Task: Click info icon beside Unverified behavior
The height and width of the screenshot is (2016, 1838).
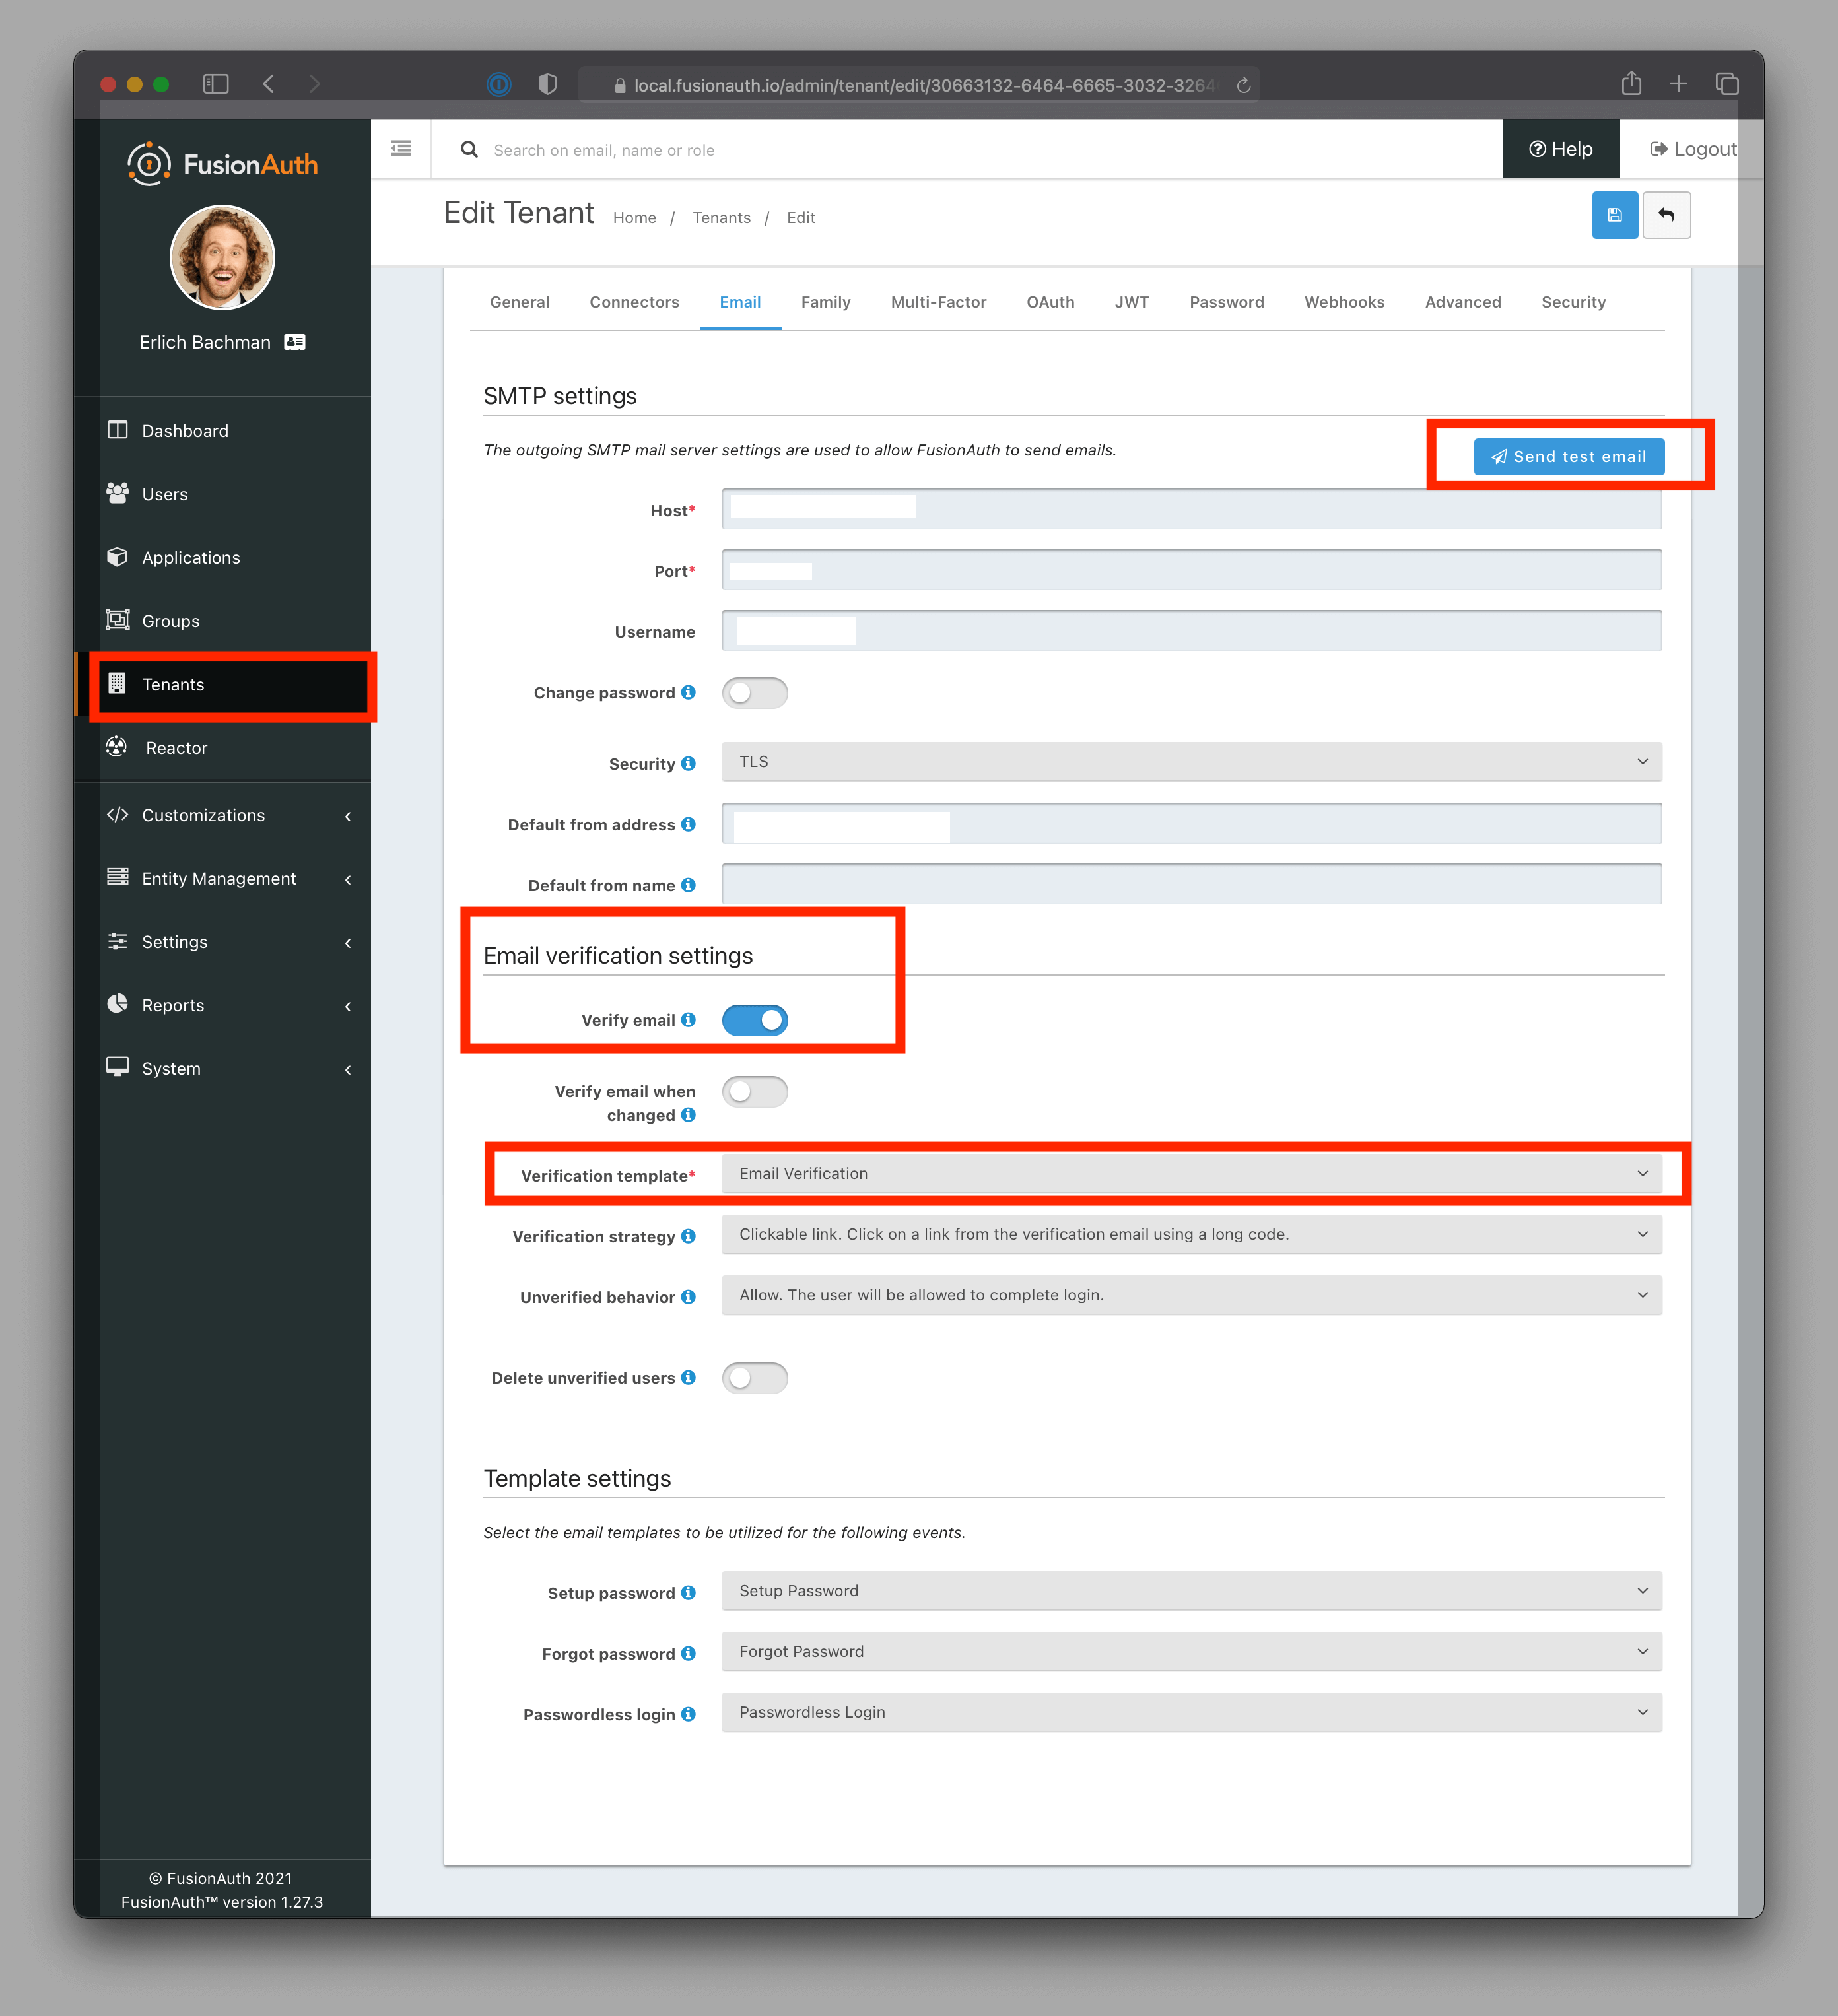Action: (x=688, y=1297)
